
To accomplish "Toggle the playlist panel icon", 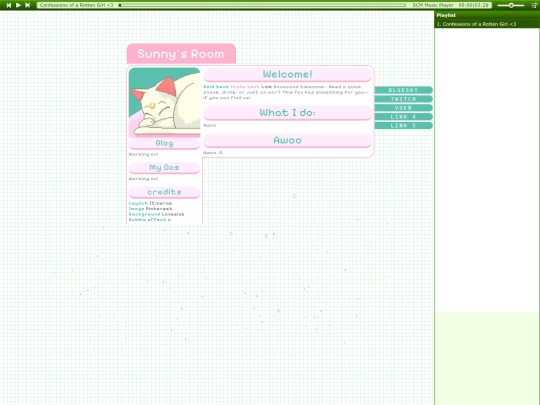I will [x=534, y=5].
